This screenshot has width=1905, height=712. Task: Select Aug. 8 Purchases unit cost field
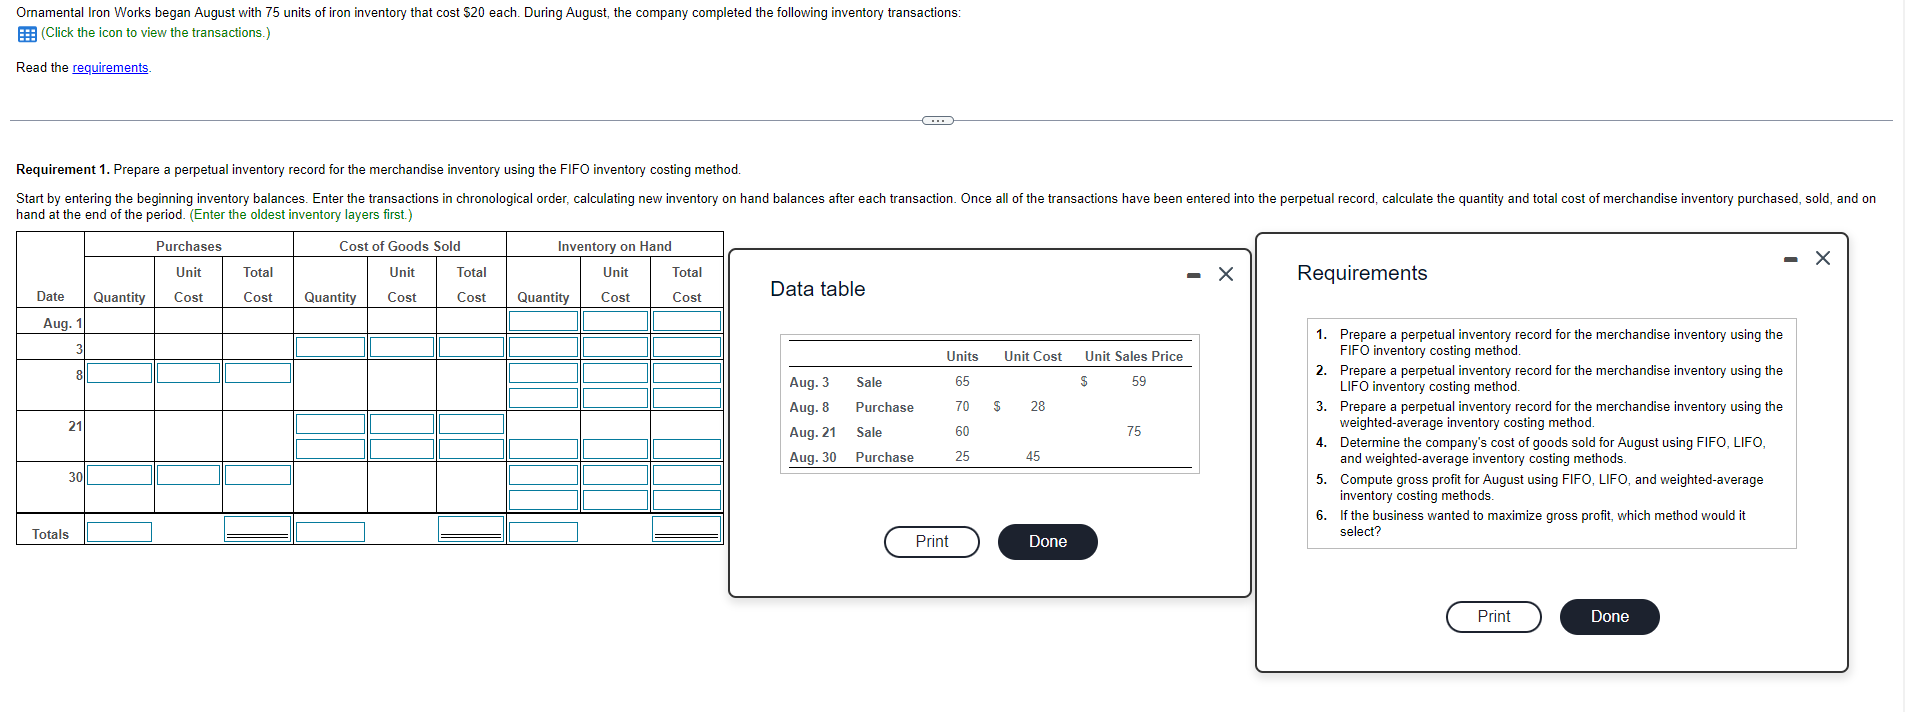pos(188,373)
